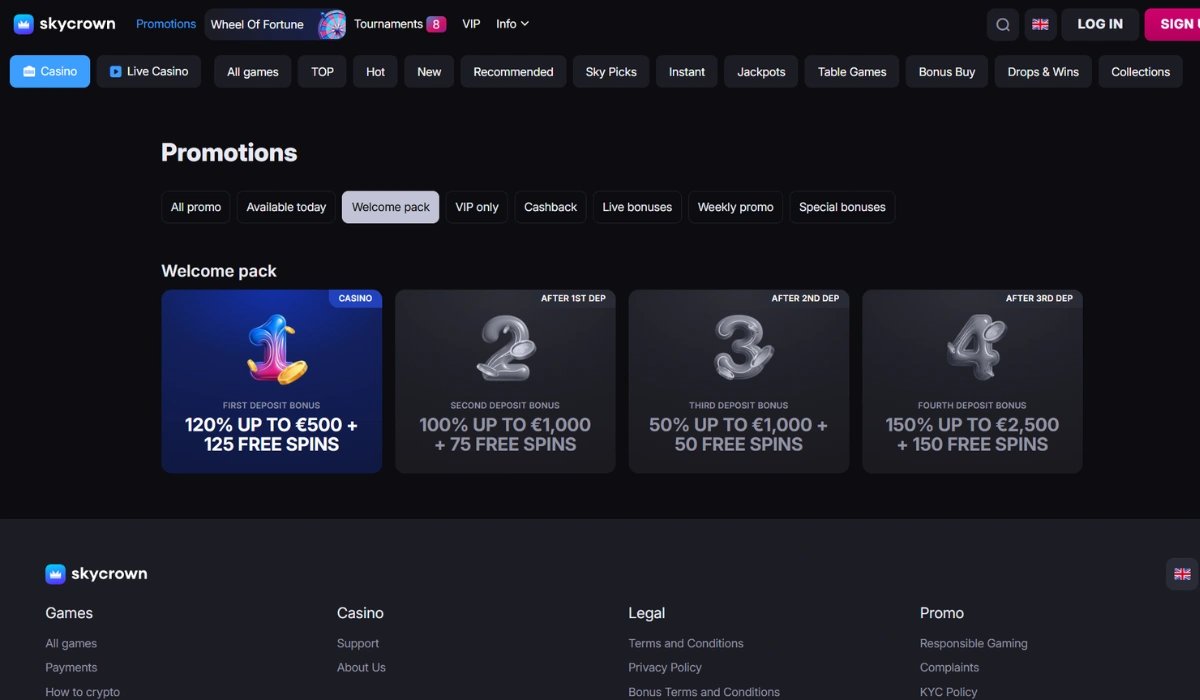Viewport: 1200px width, 700px height.
Task: Open the Responsible Gaming link
Action: coord(973,643)
